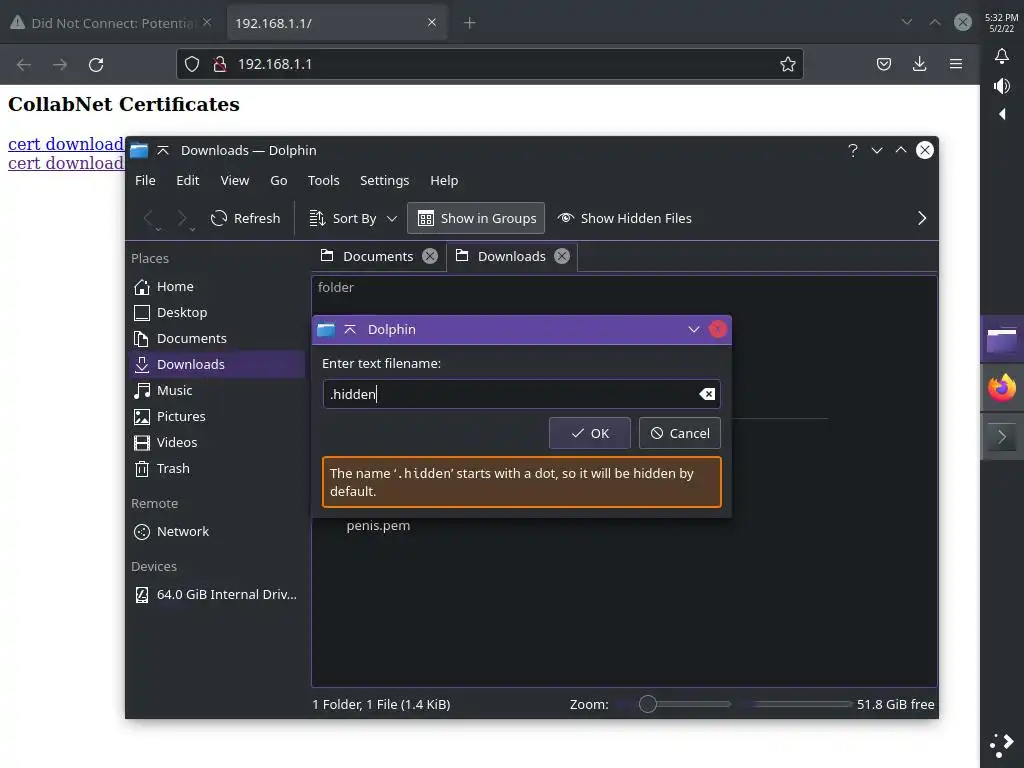Minimize dialog with chevron-down icon
This screenshot has width=1024, height=768.
point(694,329)
